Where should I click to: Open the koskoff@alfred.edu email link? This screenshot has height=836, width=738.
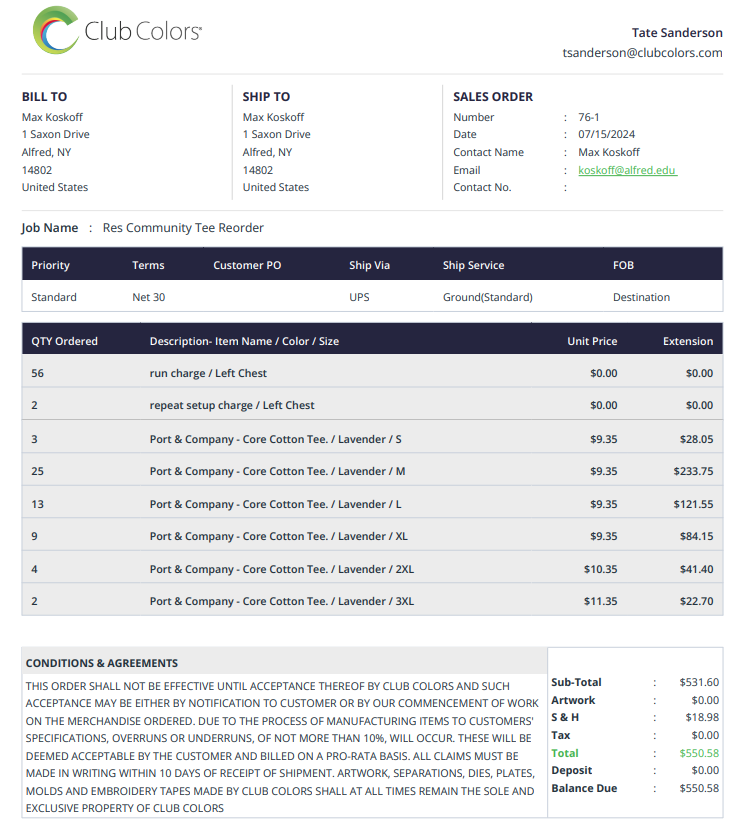(627, 170)
